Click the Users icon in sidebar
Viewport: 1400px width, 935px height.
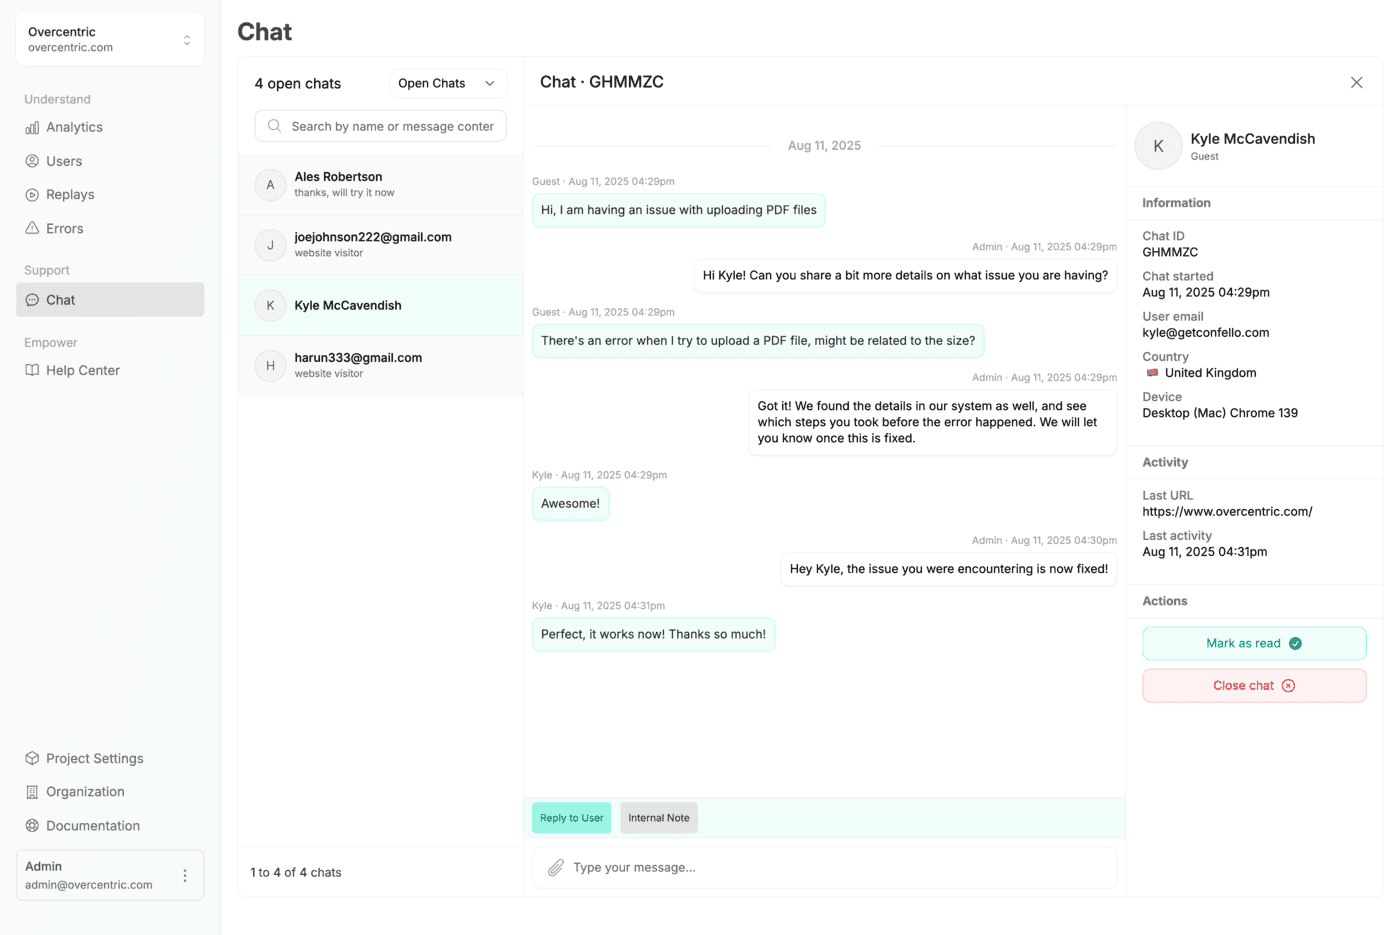32,161
